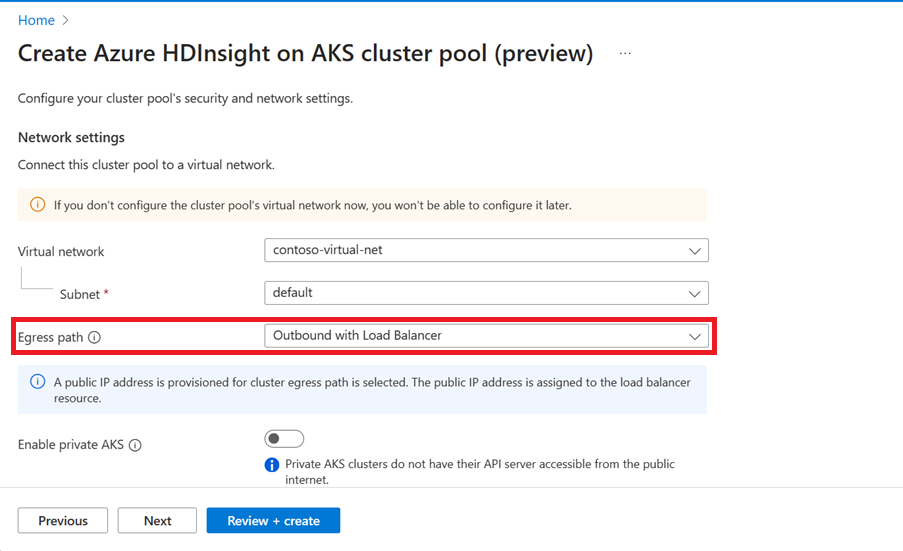The width and height of the screenshot is (903, 551).
Task: Open the ellipsis more options menu
Action: [x=625, y=54]
